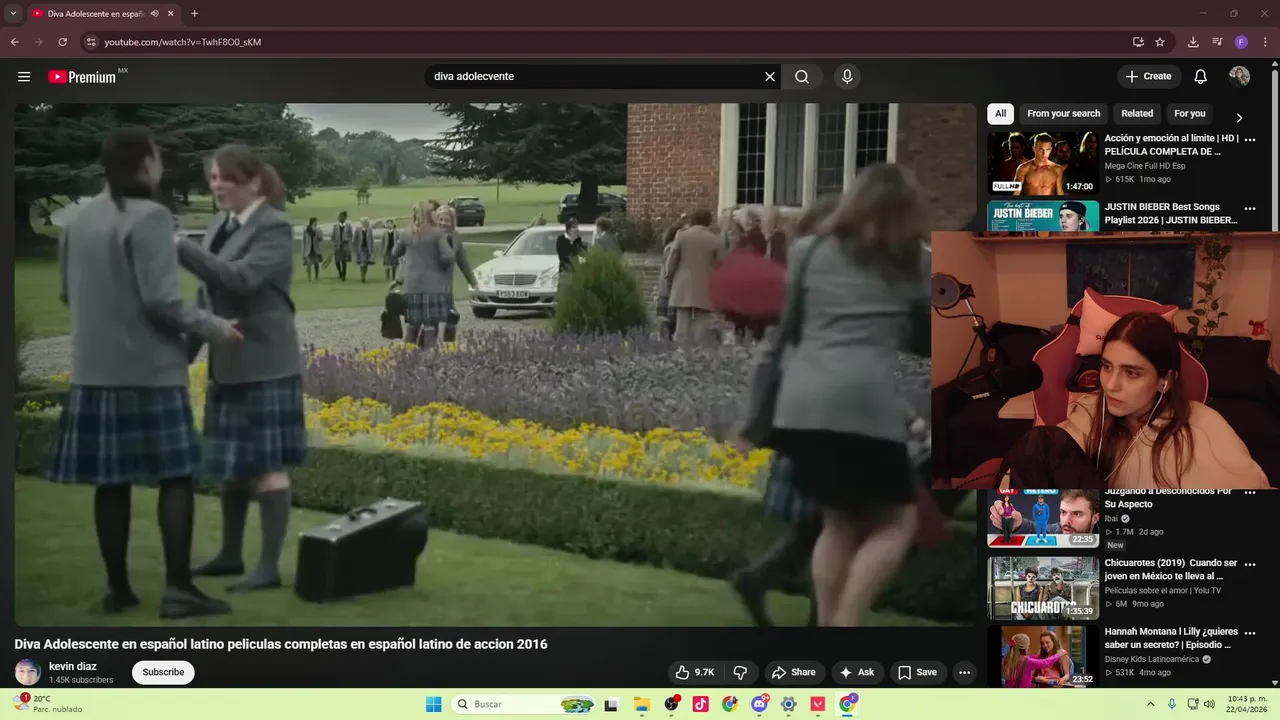This screenshot has width=1280, height=720.
Task: Close the Diva Adolescente tab
Action: 171,14
